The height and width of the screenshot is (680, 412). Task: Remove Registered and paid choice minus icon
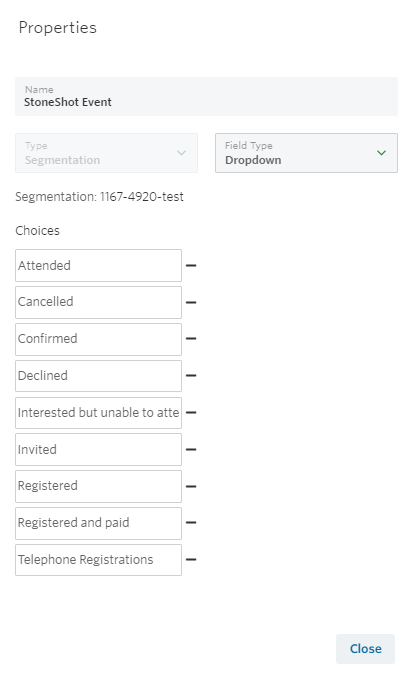point(191,523)
